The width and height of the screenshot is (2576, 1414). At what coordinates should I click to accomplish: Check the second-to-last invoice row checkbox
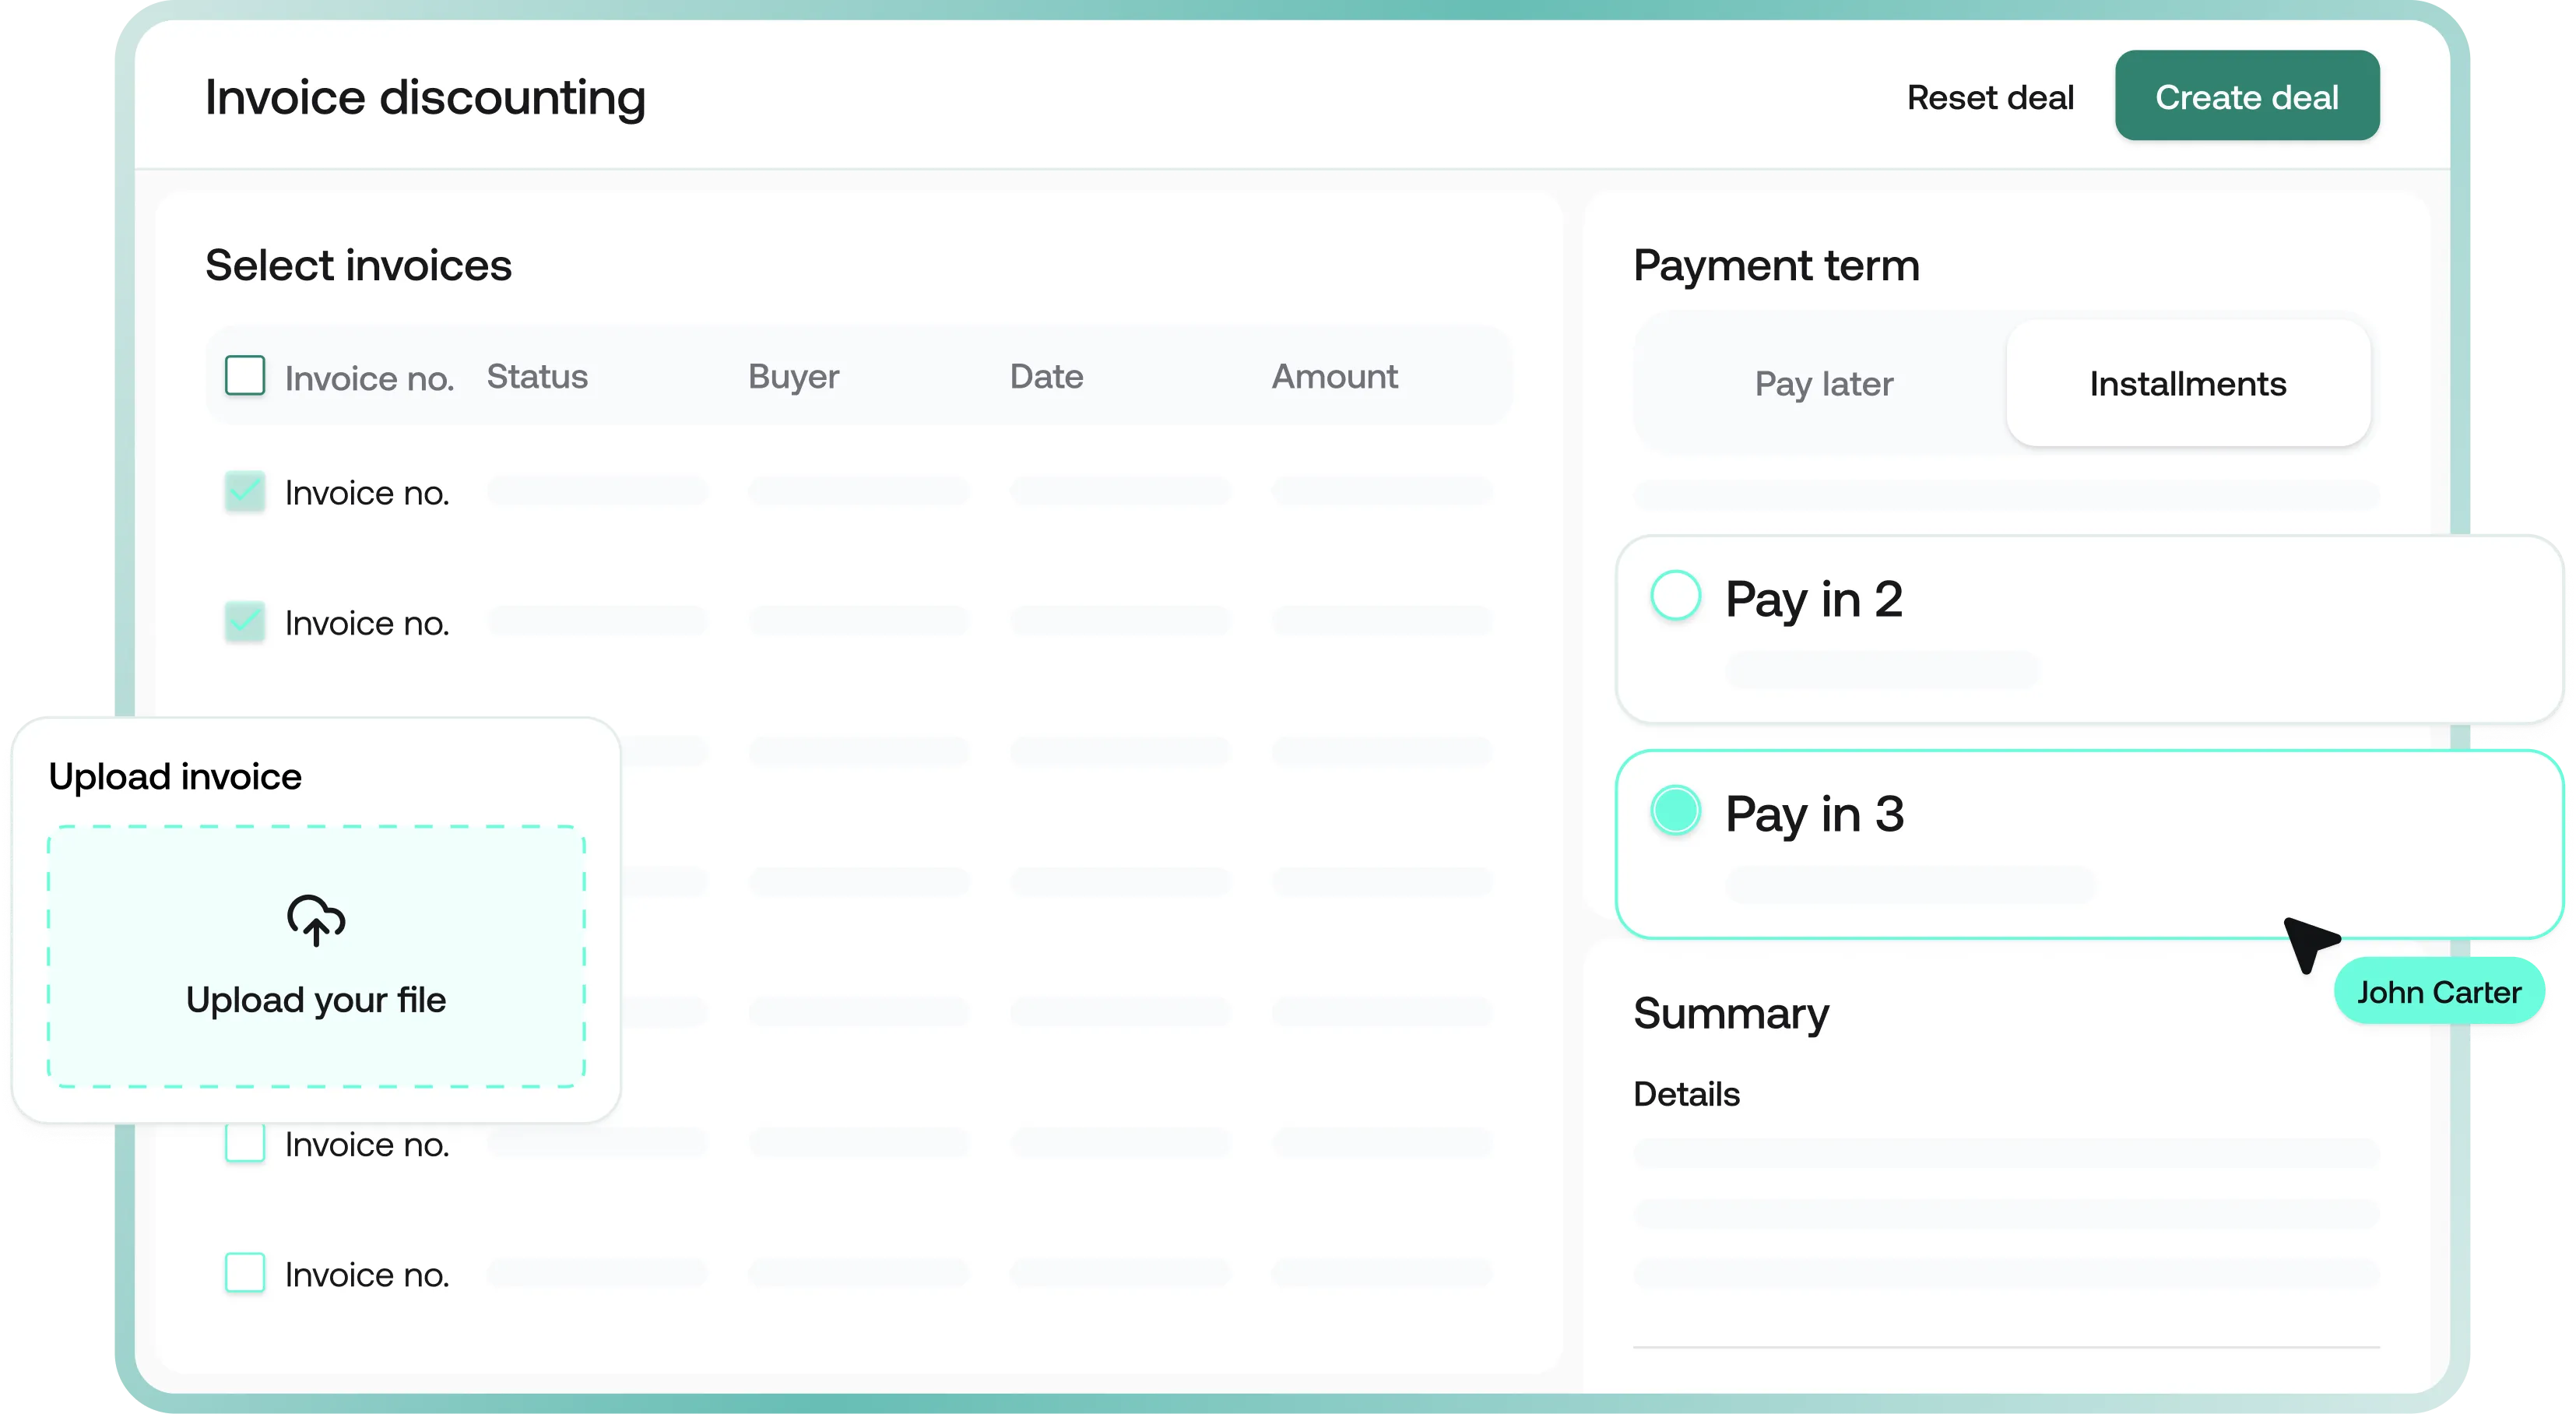tap(245, 1143)
